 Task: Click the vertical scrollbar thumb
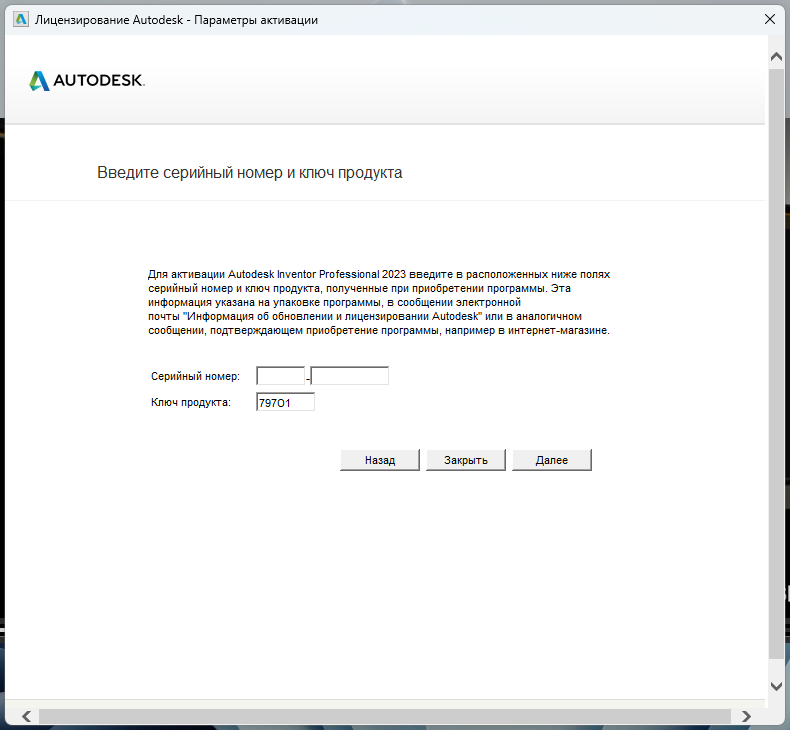(776, 363)
